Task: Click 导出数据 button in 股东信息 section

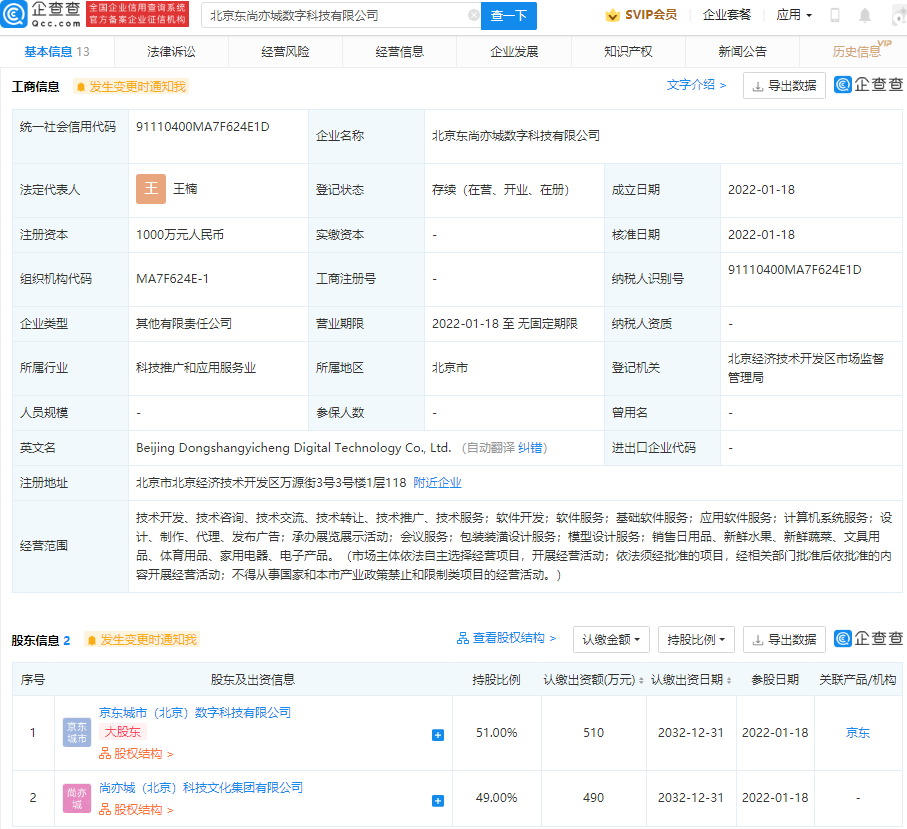Action: click(784, 639)
